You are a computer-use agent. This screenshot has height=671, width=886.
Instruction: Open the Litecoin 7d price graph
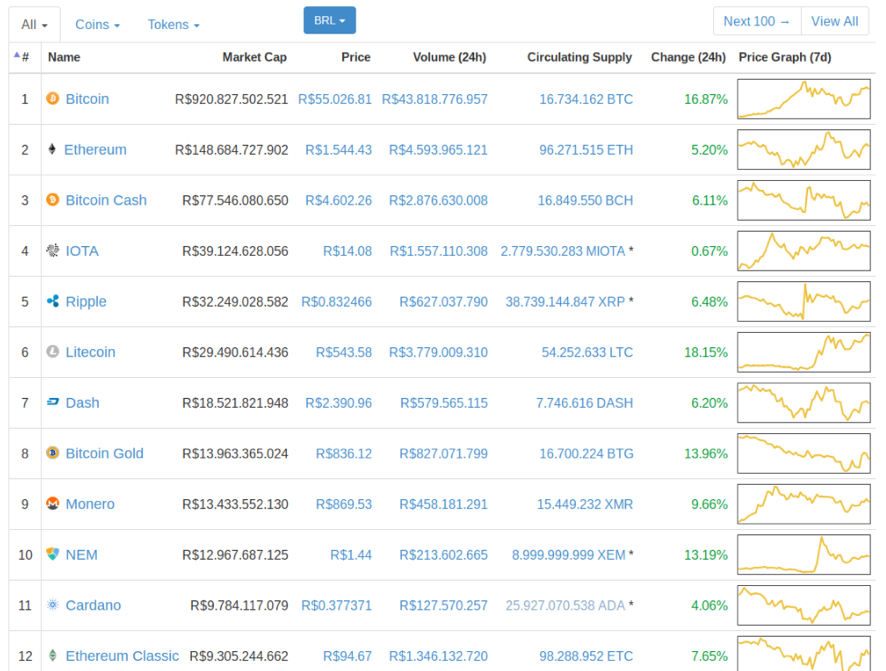(x=804, y=352)
